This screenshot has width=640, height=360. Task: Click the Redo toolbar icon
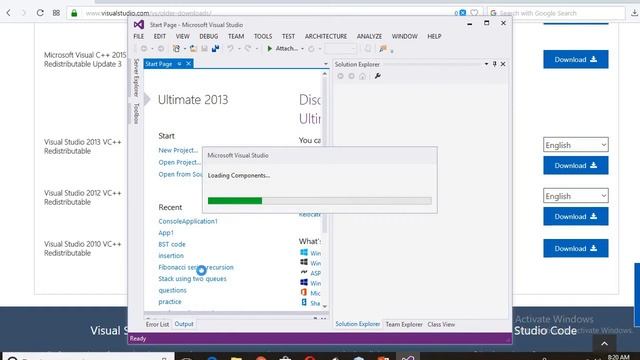click(x=248, y=49)
